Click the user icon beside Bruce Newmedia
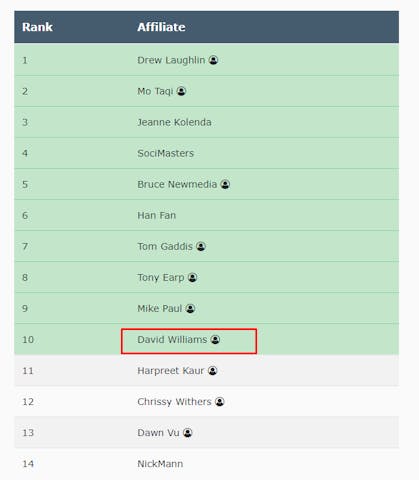 pyautogui.click(x=225, y=184)
